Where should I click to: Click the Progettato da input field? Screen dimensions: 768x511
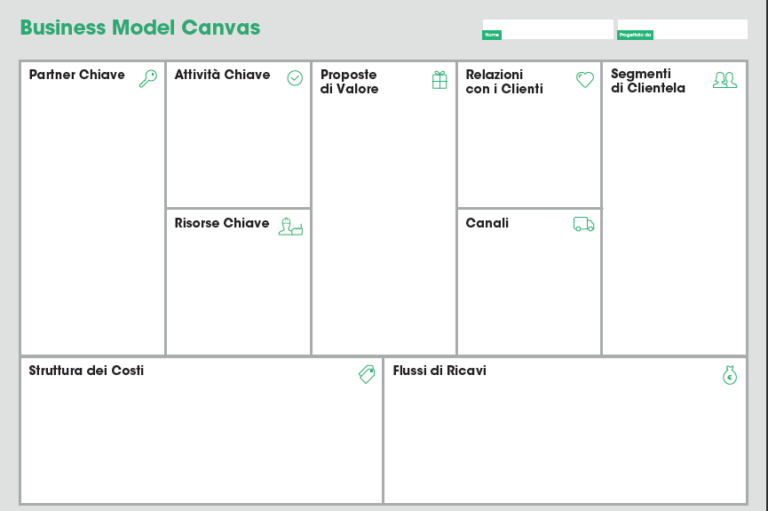(683, 29)
